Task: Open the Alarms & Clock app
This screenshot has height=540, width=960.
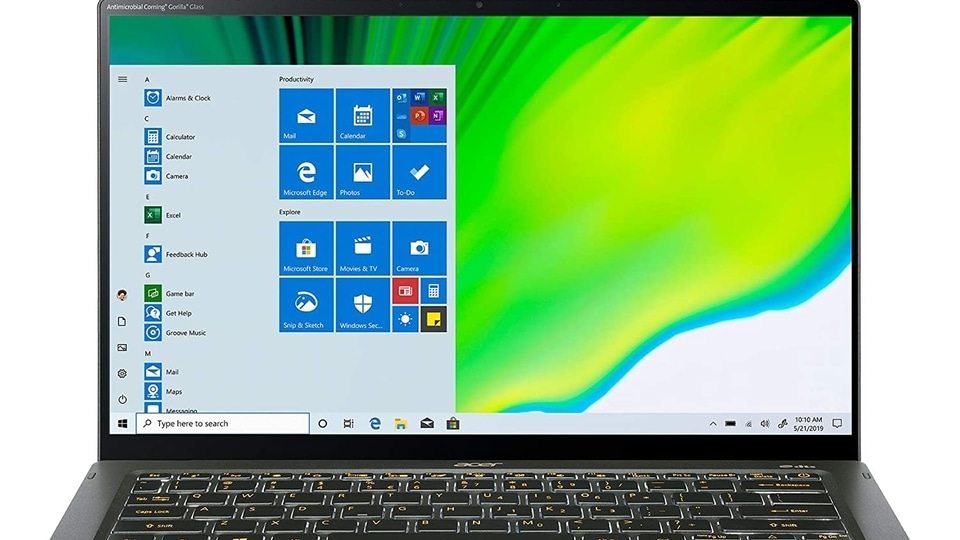Action: click(x=178, y=98)
